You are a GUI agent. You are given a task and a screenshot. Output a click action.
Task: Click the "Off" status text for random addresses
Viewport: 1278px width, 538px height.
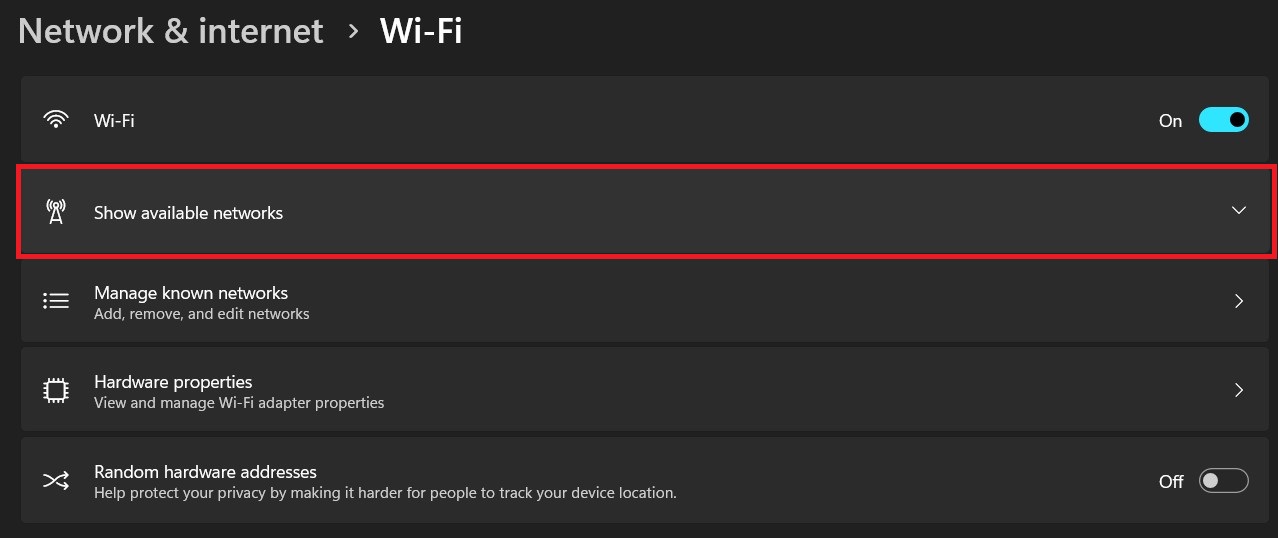1171,481
